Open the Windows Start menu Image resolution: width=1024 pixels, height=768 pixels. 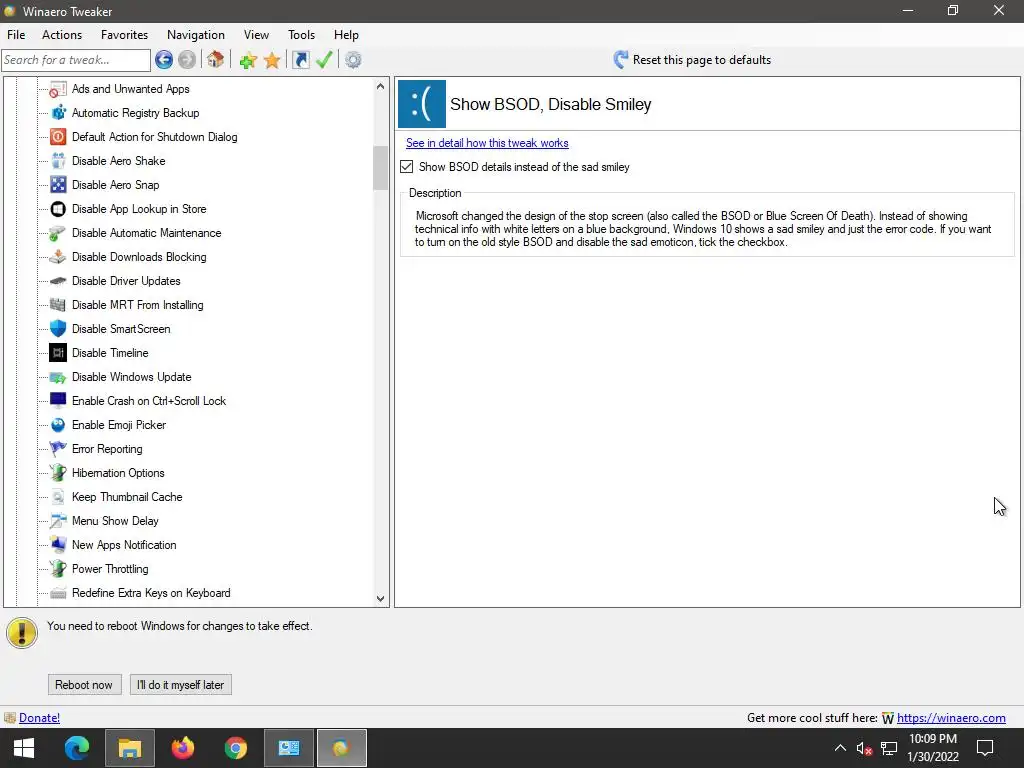pos(24,748)
